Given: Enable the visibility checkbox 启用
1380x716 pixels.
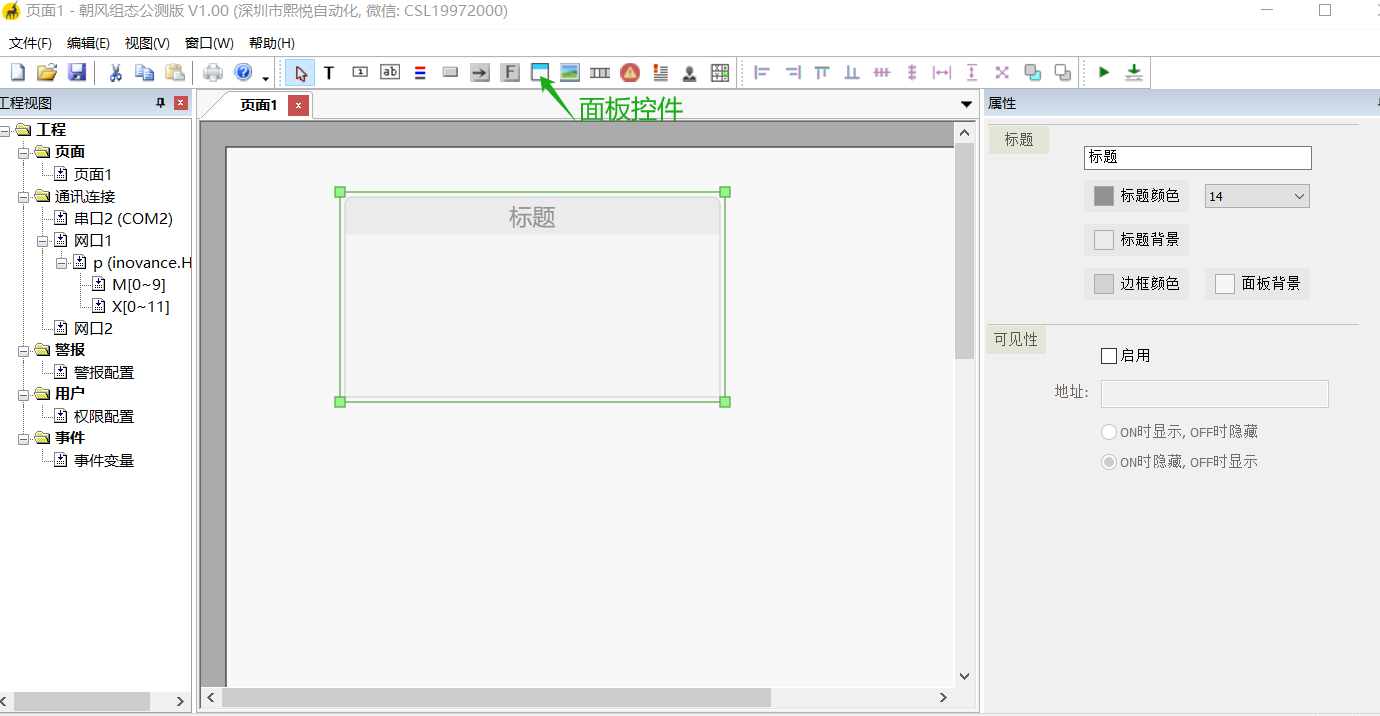Looking at the screenshot, I should click(x=1109, y=356).
